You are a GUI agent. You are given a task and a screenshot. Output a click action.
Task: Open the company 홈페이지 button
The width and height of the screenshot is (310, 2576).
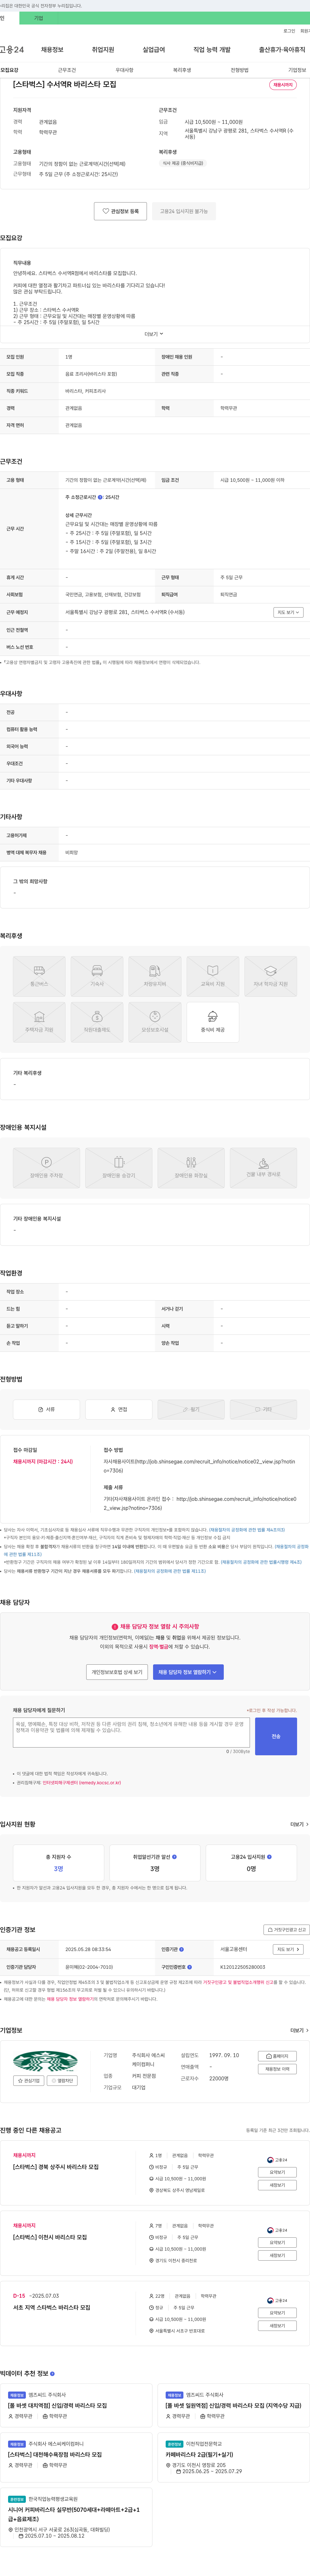pyautogui.click(x=277, y=2056)
